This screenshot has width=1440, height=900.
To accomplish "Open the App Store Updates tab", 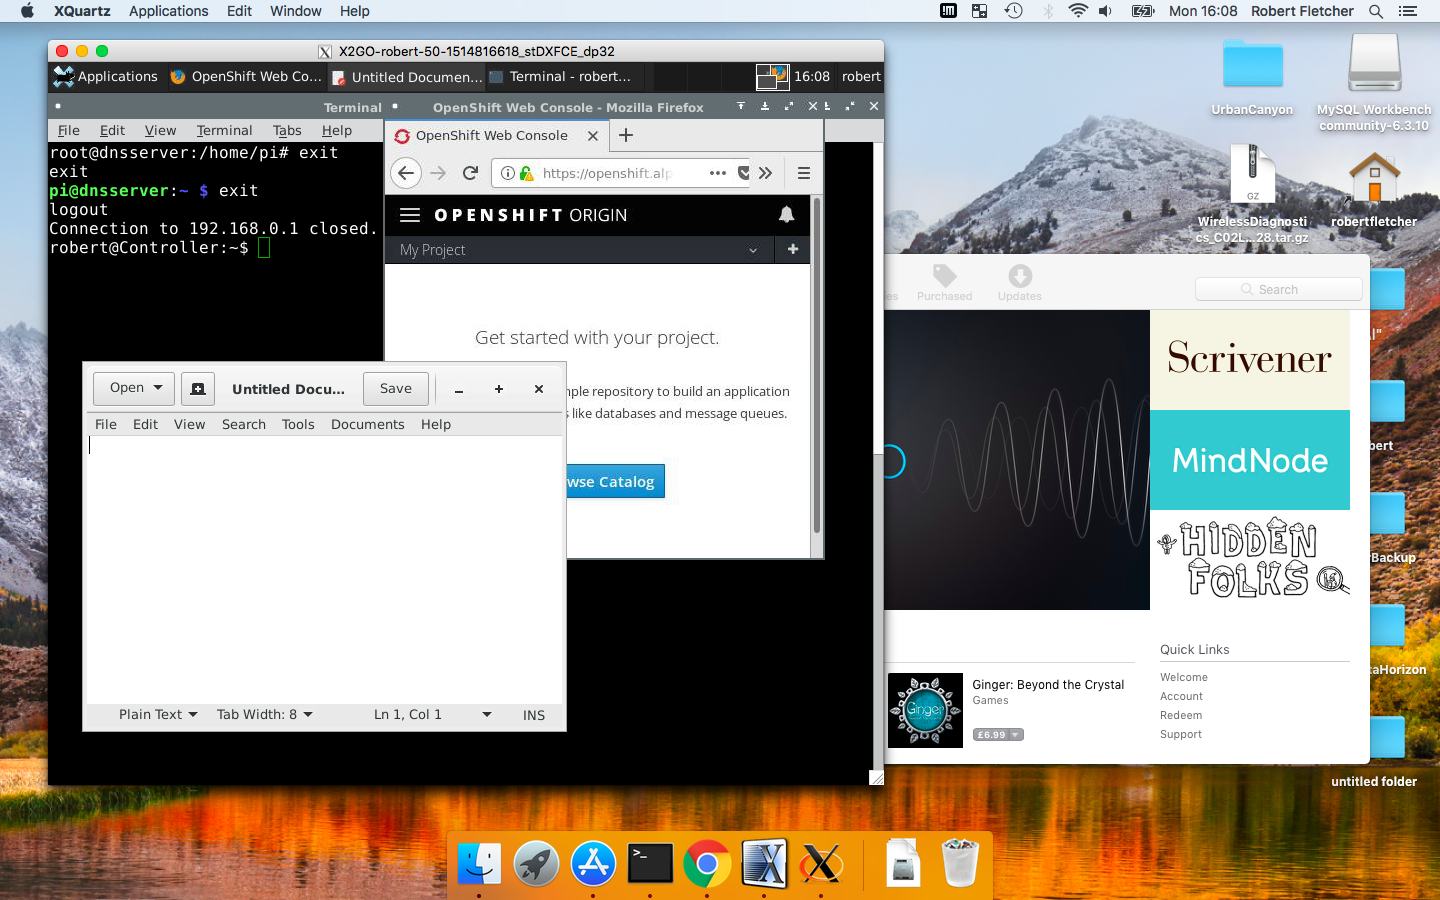I will [1019, 283].
